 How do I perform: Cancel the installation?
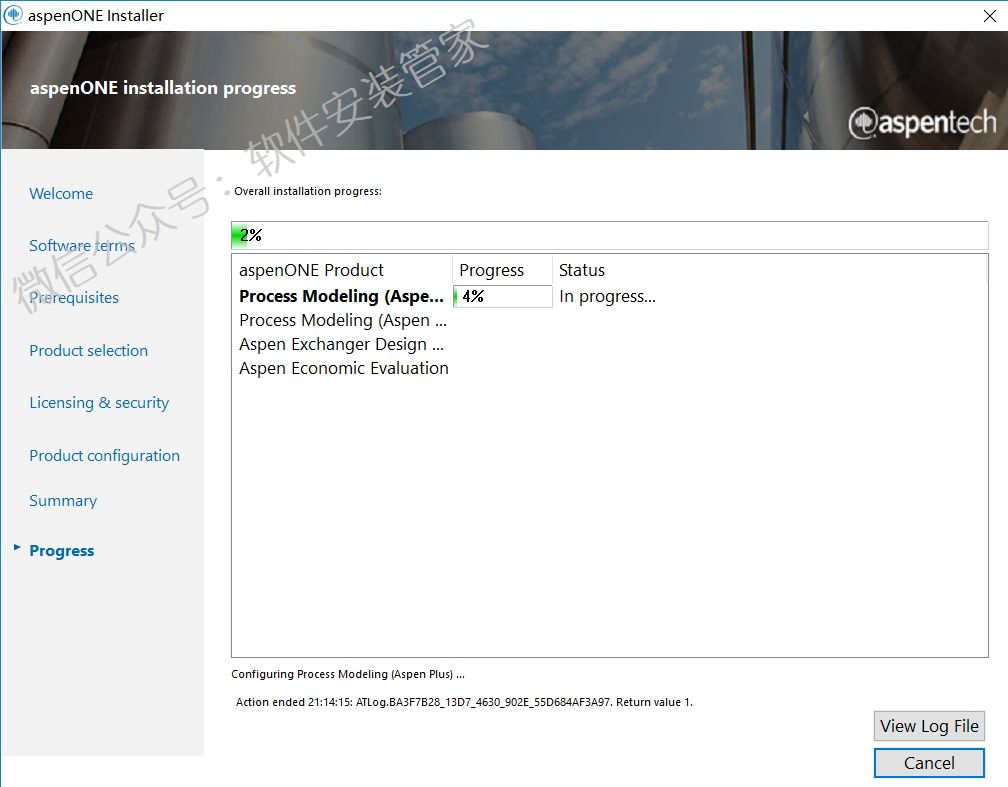pos(929,763)
